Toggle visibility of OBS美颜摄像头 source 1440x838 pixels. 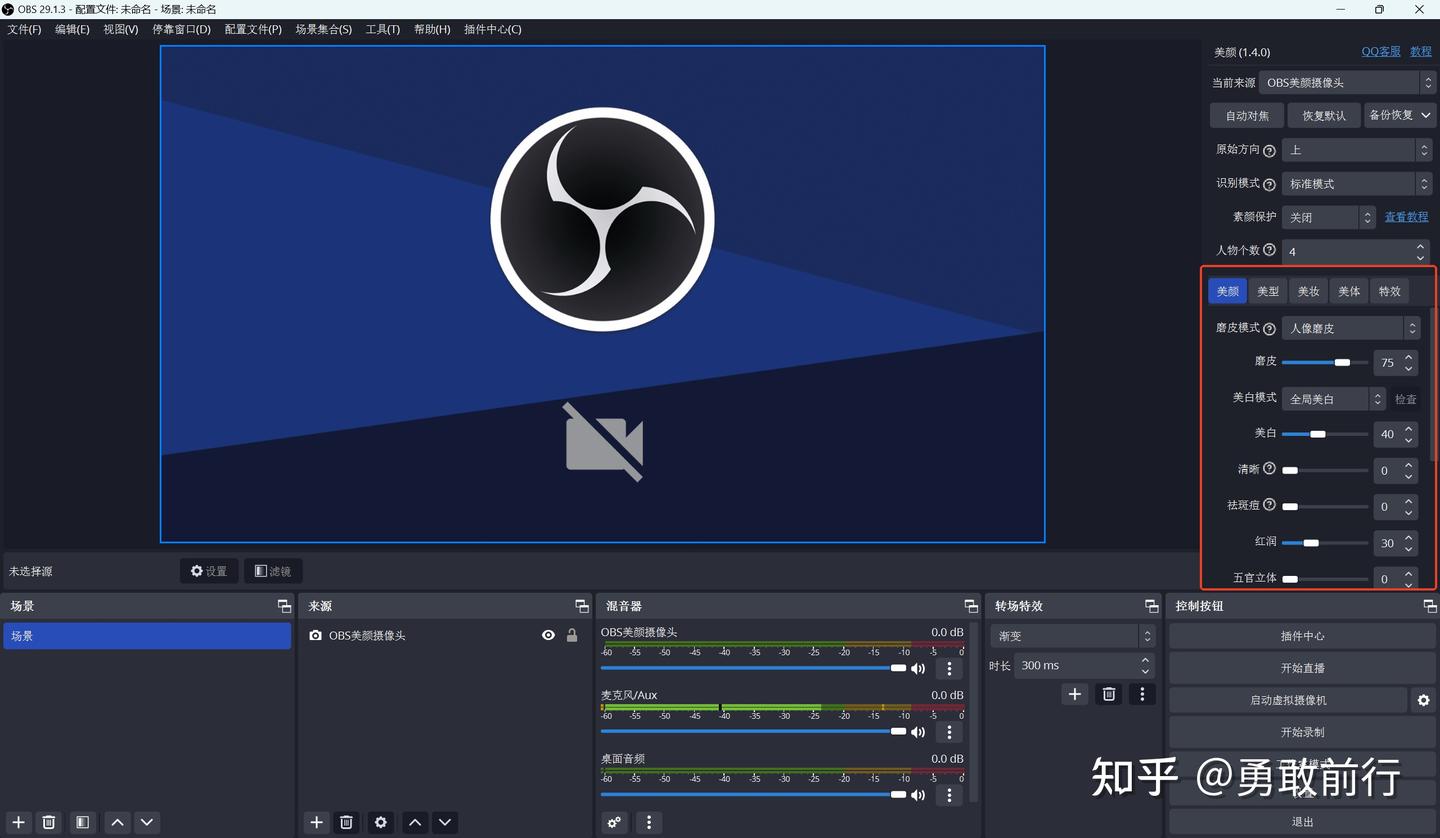pyautogui.click(x=548, y=635)
